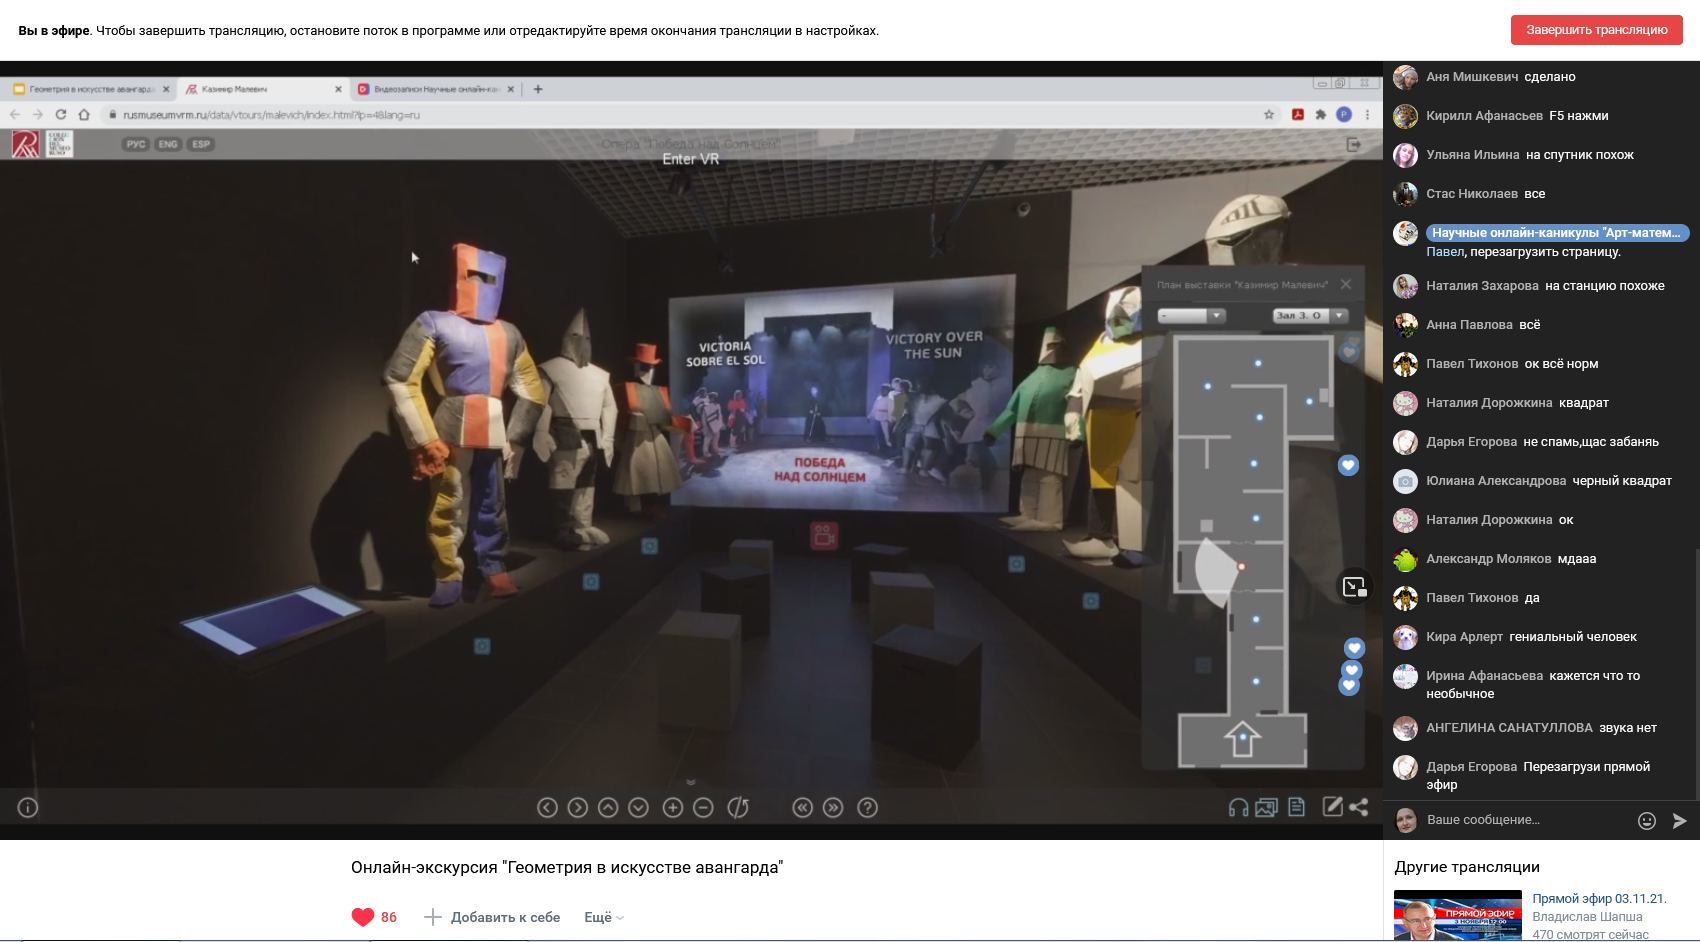Click the share icon in the tour toolbar
Viewport: 1700px width, 942px height.
pyautogui.click(x=1358, y=807)
